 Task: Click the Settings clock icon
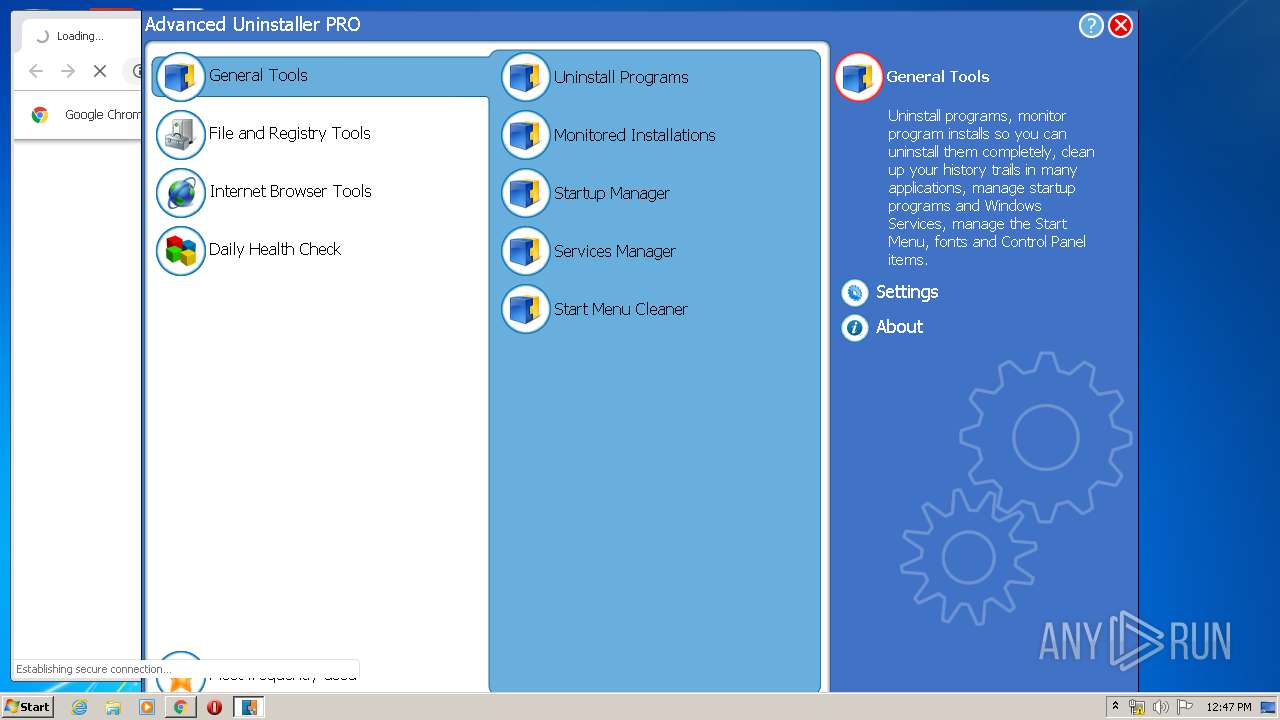[x=855, y=292]
